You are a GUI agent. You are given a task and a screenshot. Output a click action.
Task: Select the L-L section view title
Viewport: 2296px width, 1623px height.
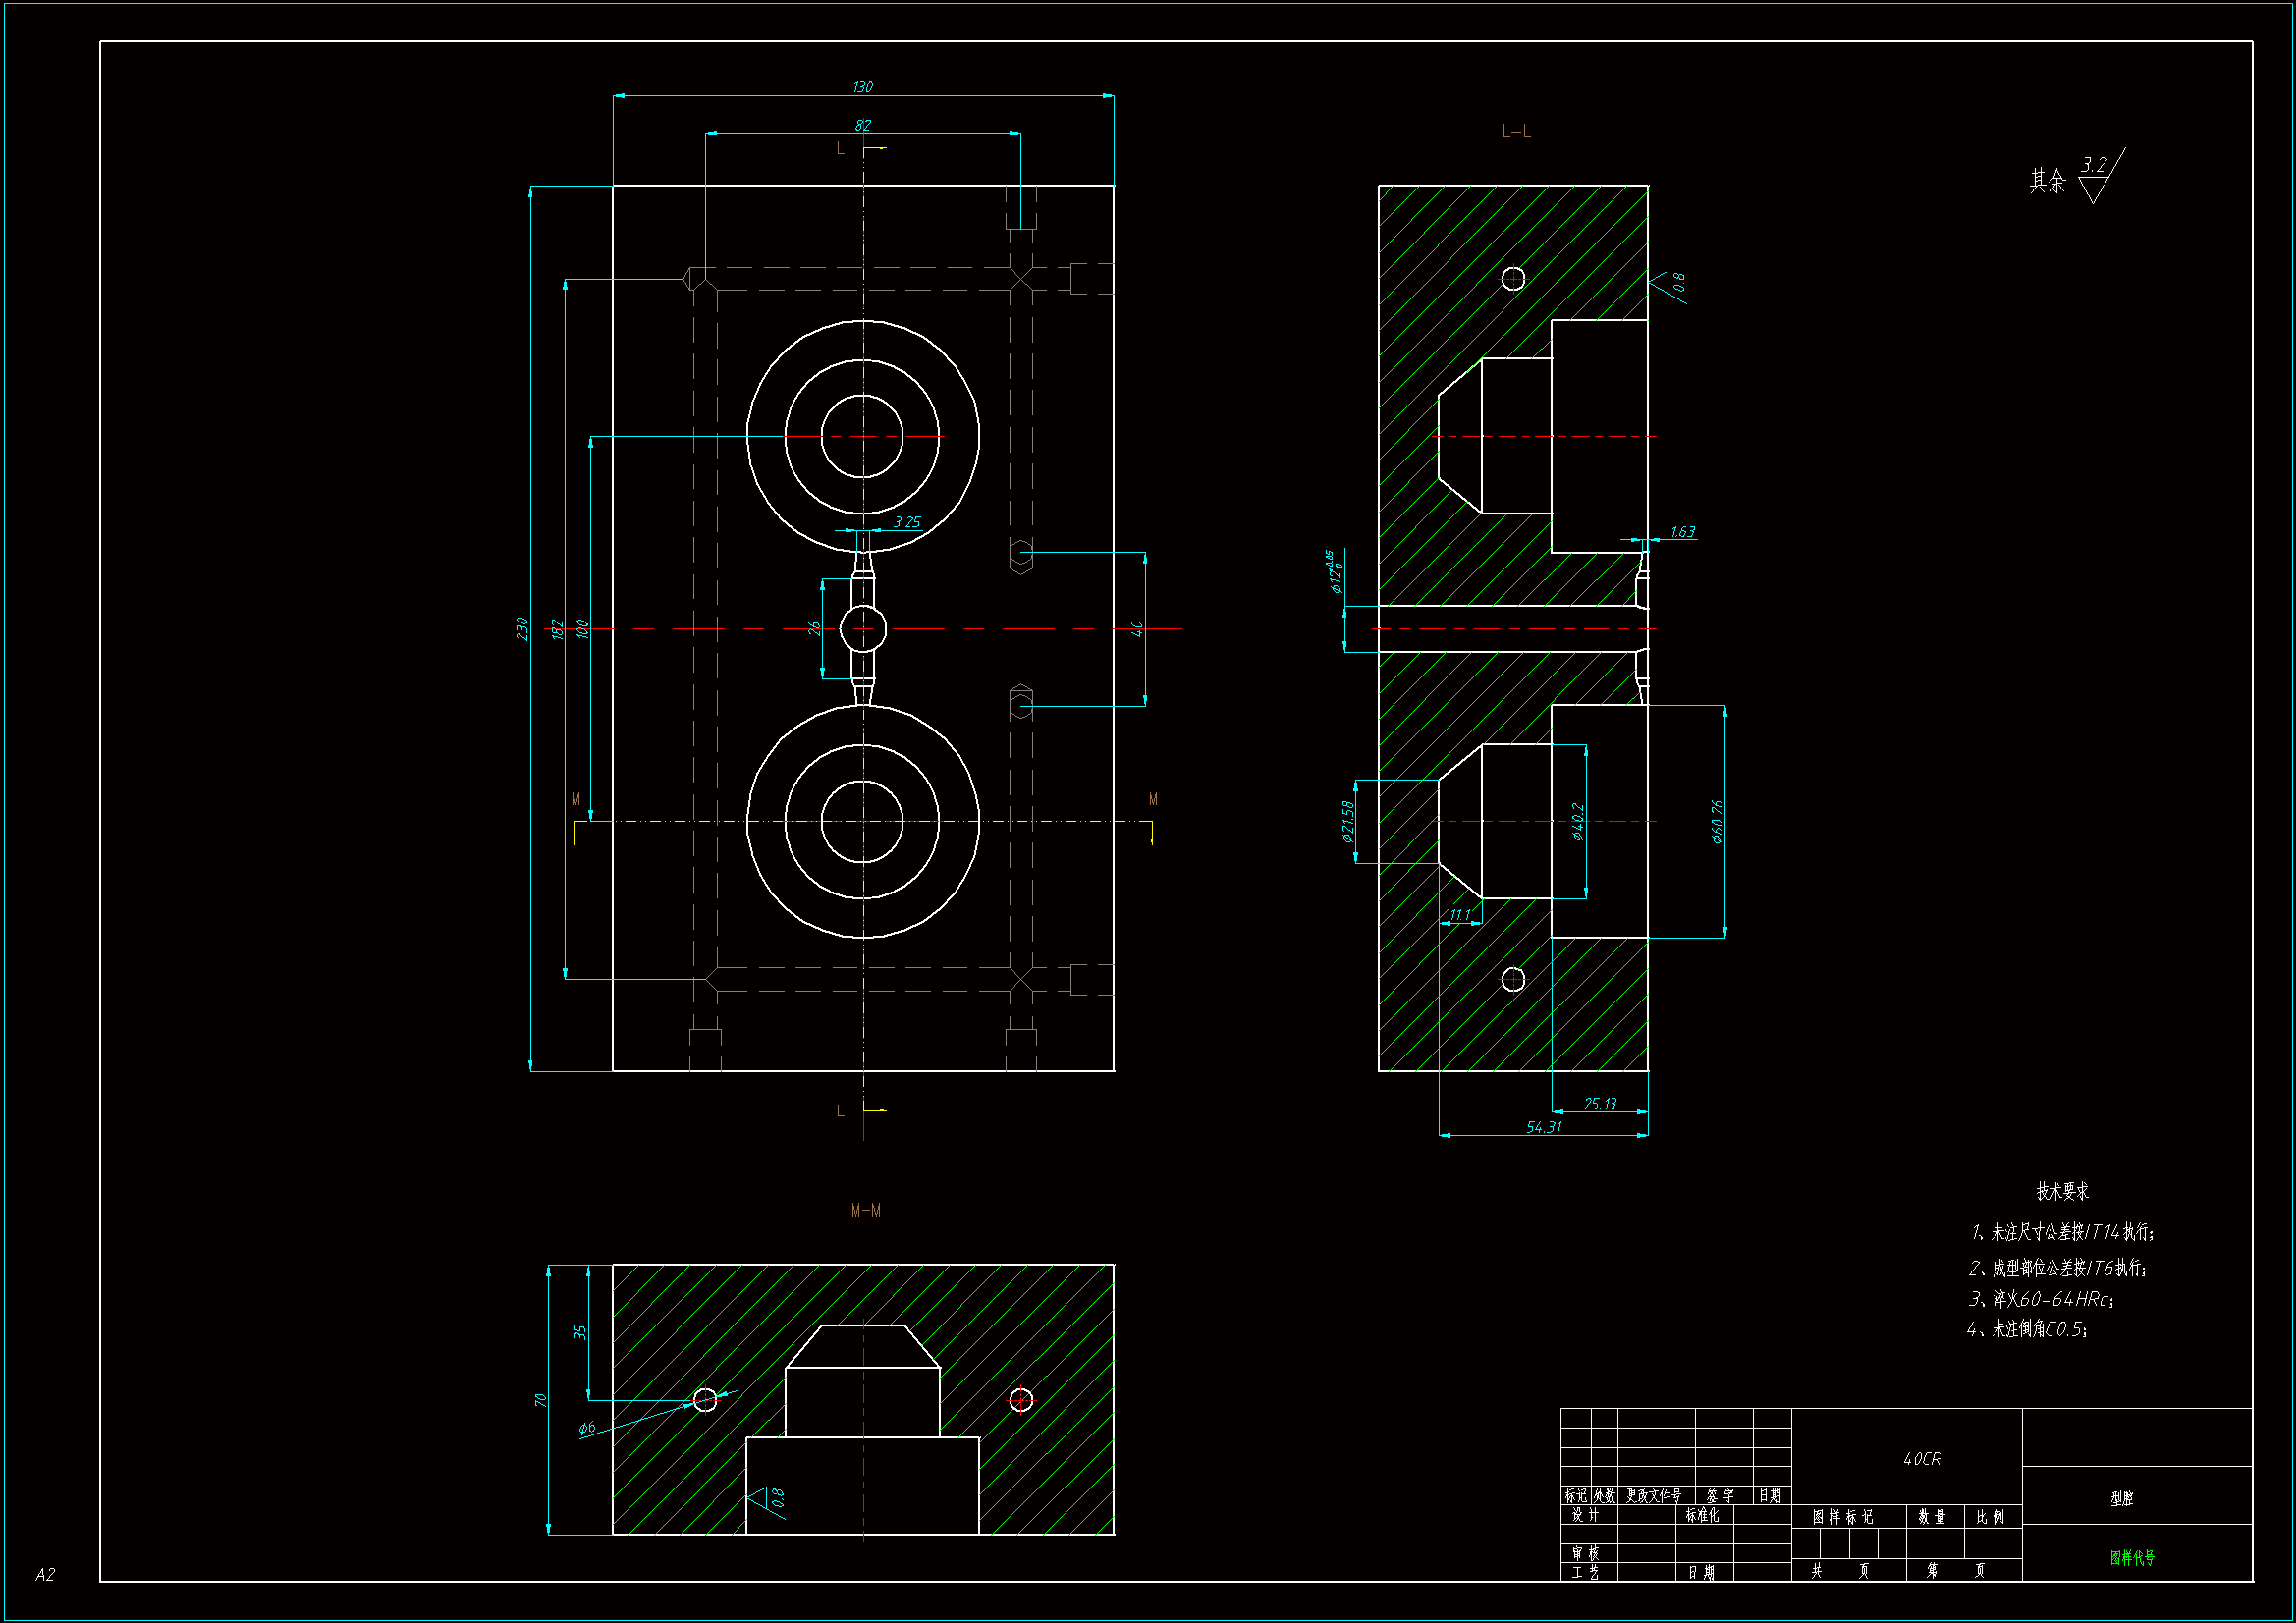click(1516, 132)
